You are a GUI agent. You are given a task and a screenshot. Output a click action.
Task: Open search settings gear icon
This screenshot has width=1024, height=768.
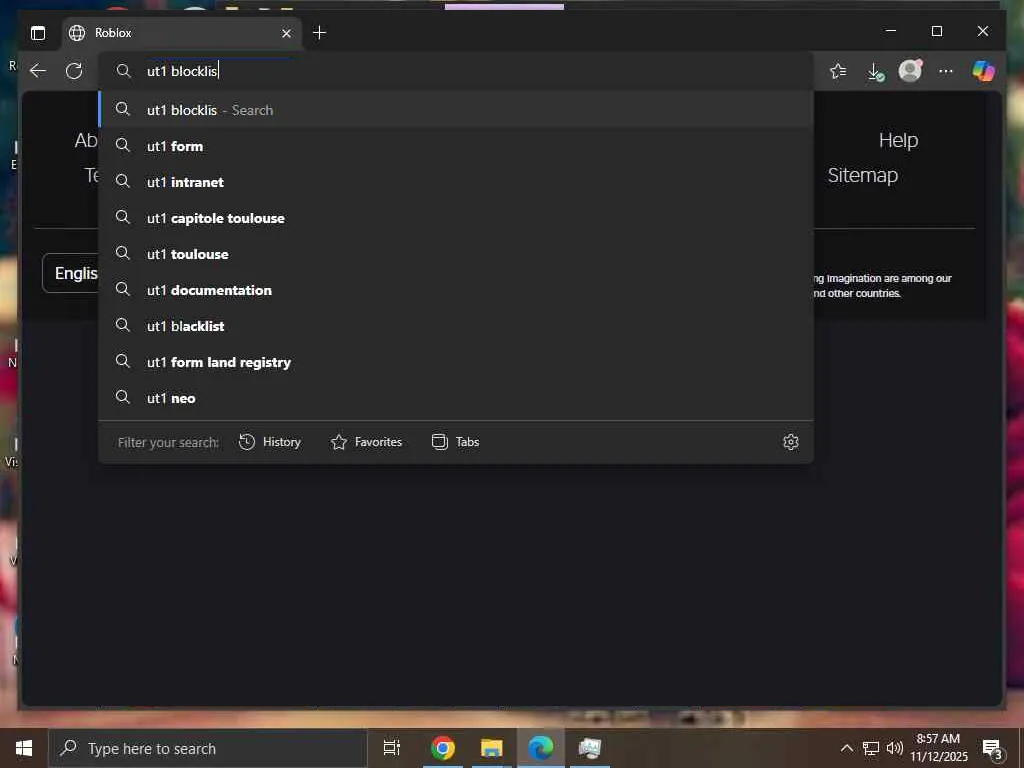click(790, 442)
